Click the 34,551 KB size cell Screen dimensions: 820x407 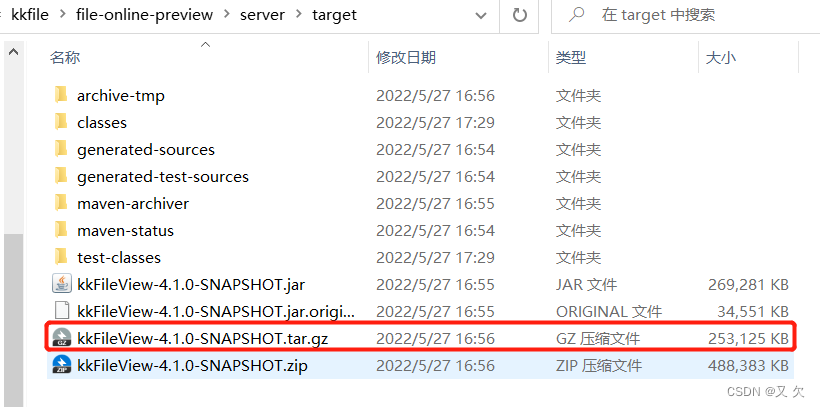(x=753, y=311)
